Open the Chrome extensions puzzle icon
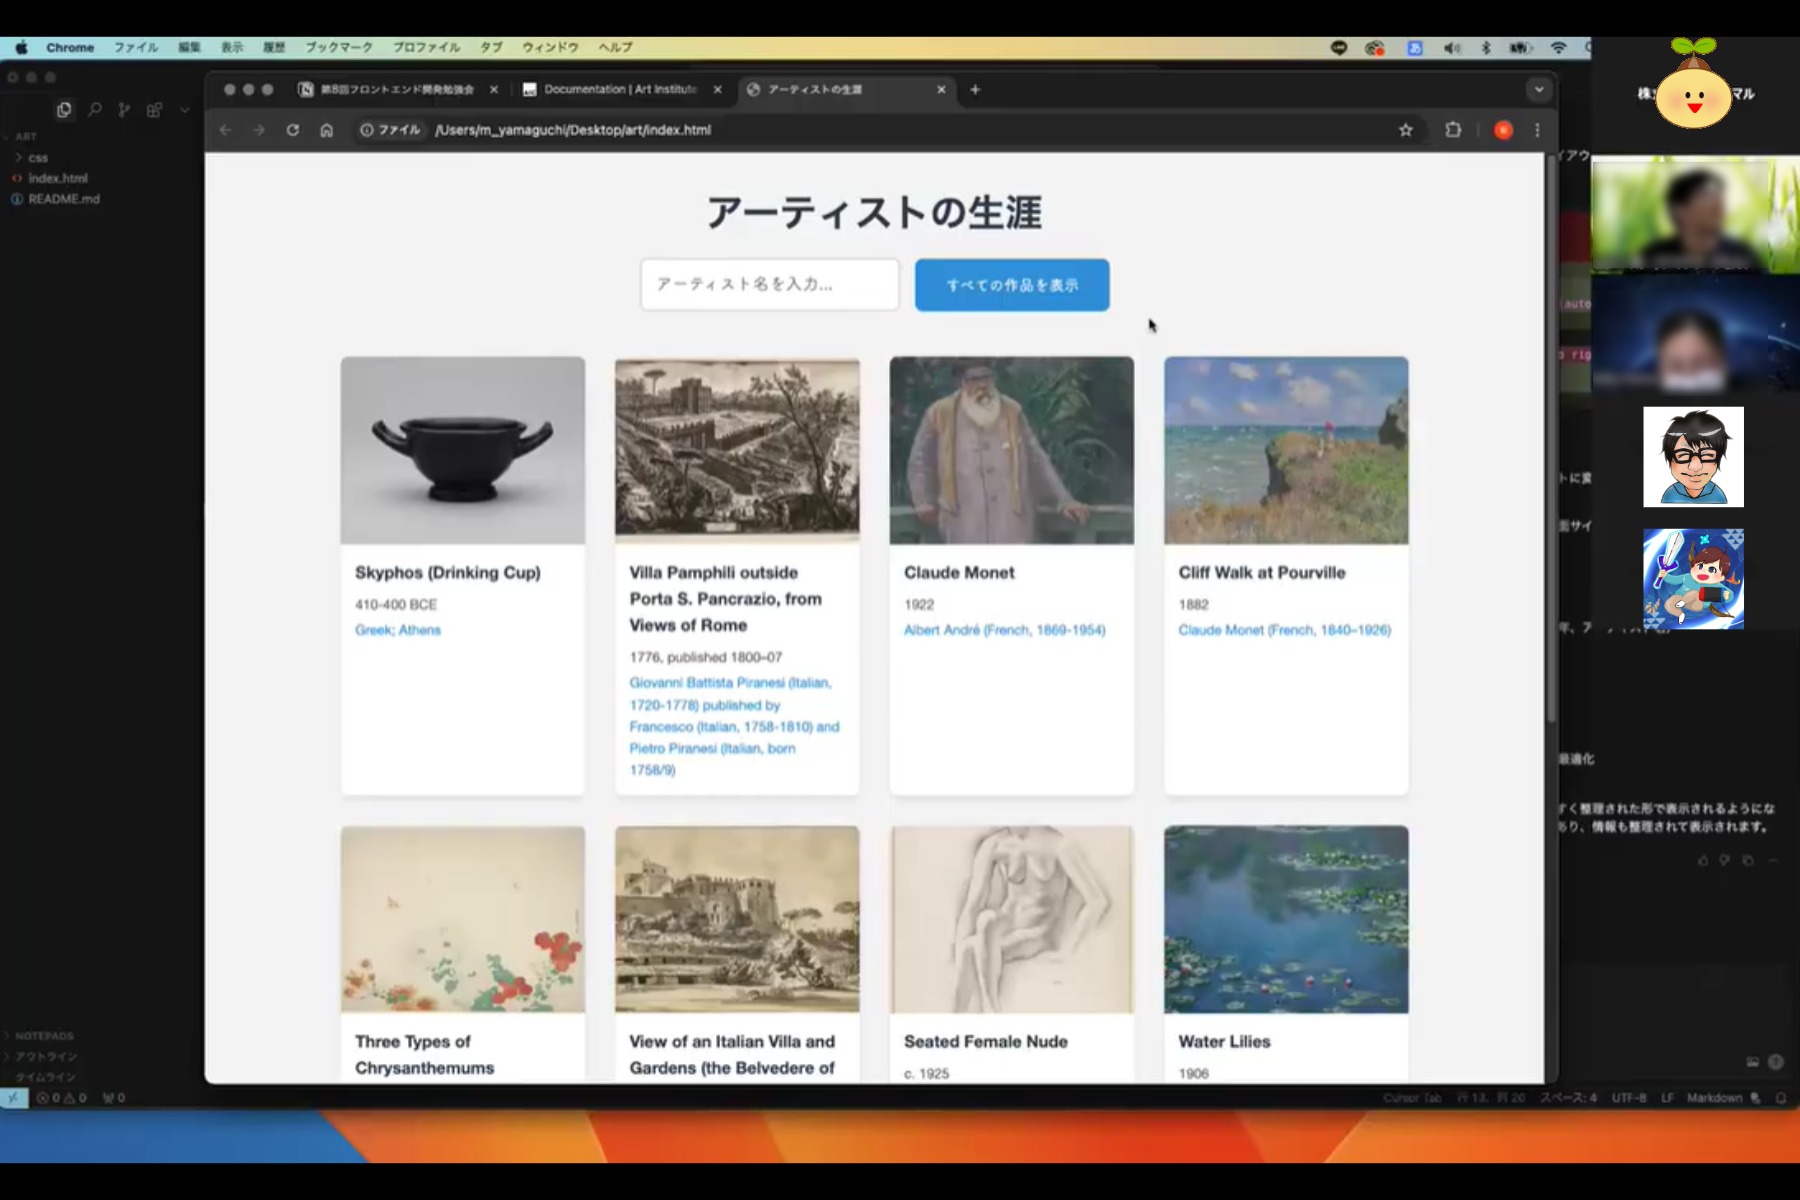1800x1200 pixels. [x=1453, y=130]
